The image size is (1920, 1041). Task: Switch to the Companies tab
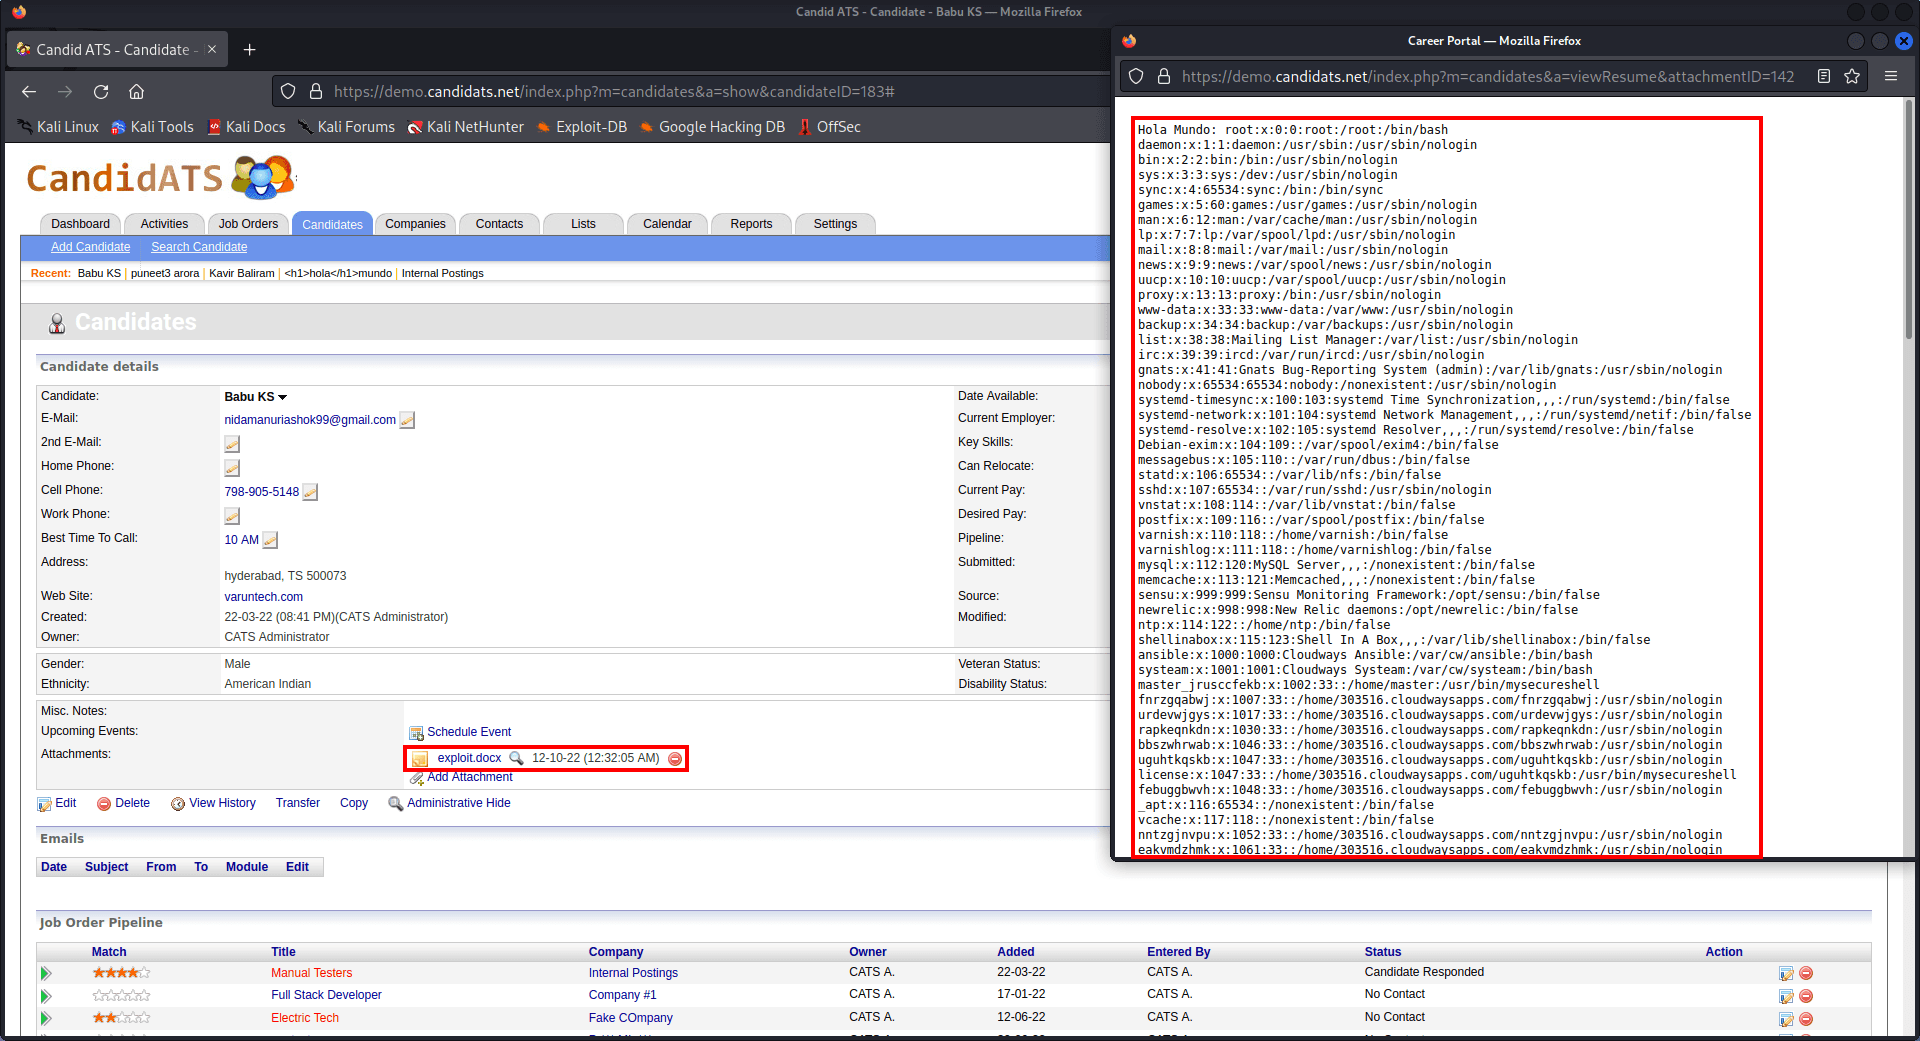click(415, 224)
